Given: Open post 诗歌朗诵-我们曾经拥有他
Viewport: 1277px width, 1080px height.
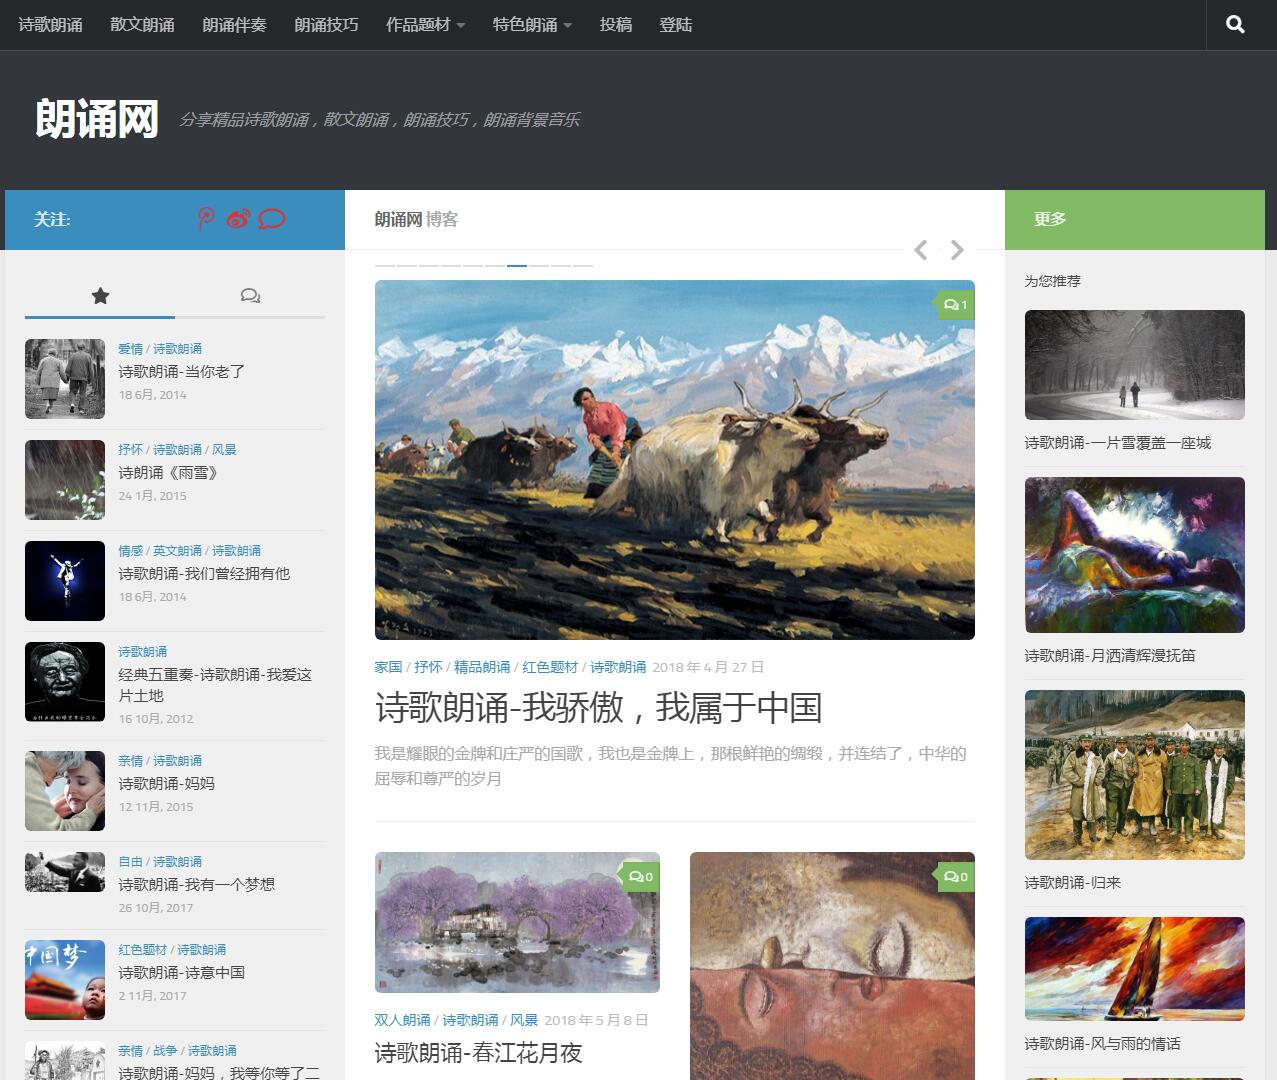Looking at the screenshot, I should click(204, 573).
